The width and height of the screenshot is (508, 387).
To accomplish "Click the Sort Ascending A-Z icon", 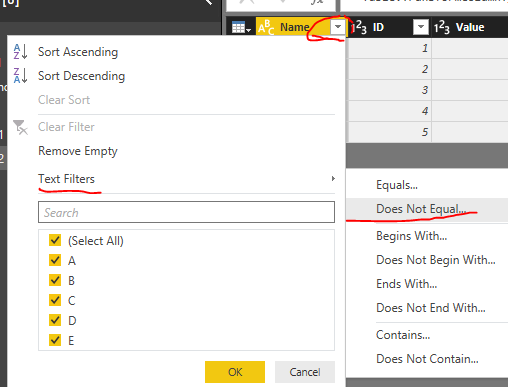I will 20,52.
